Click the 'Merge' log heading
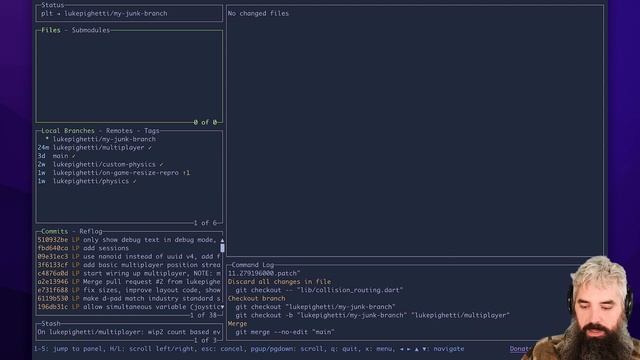This screenshot has height=360, width=640. click(237, 324)
